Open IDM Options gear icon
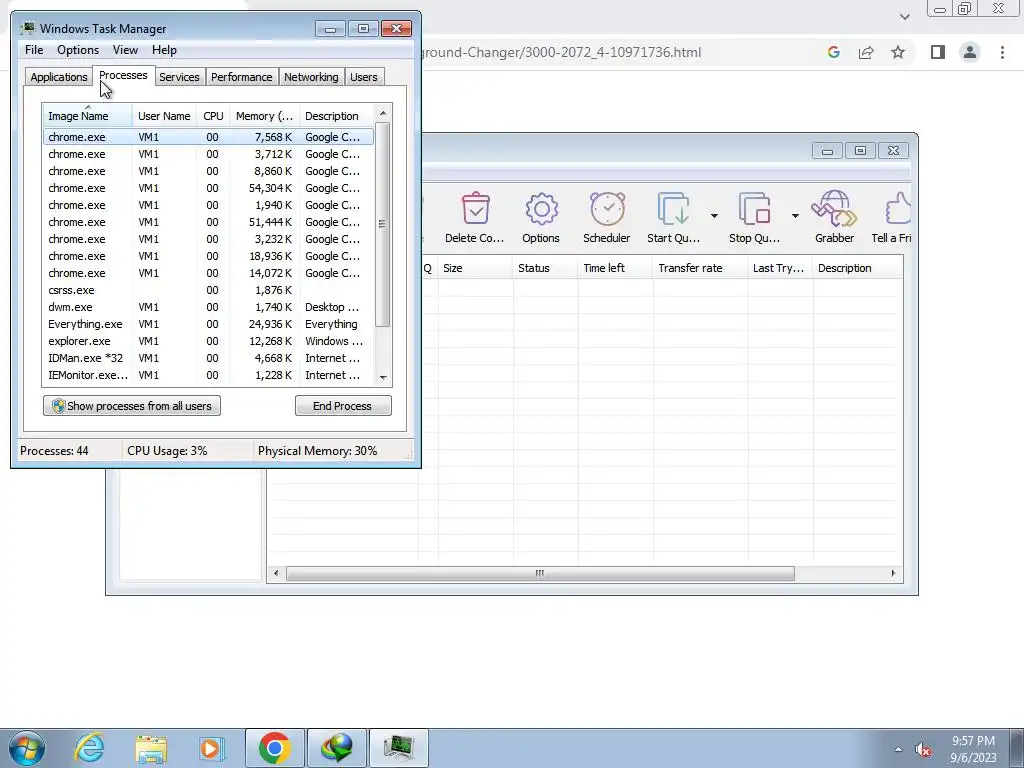Image resolution: width=1024 pixels, height=768 pixels. pyautogui.click(x=541, y=217)
